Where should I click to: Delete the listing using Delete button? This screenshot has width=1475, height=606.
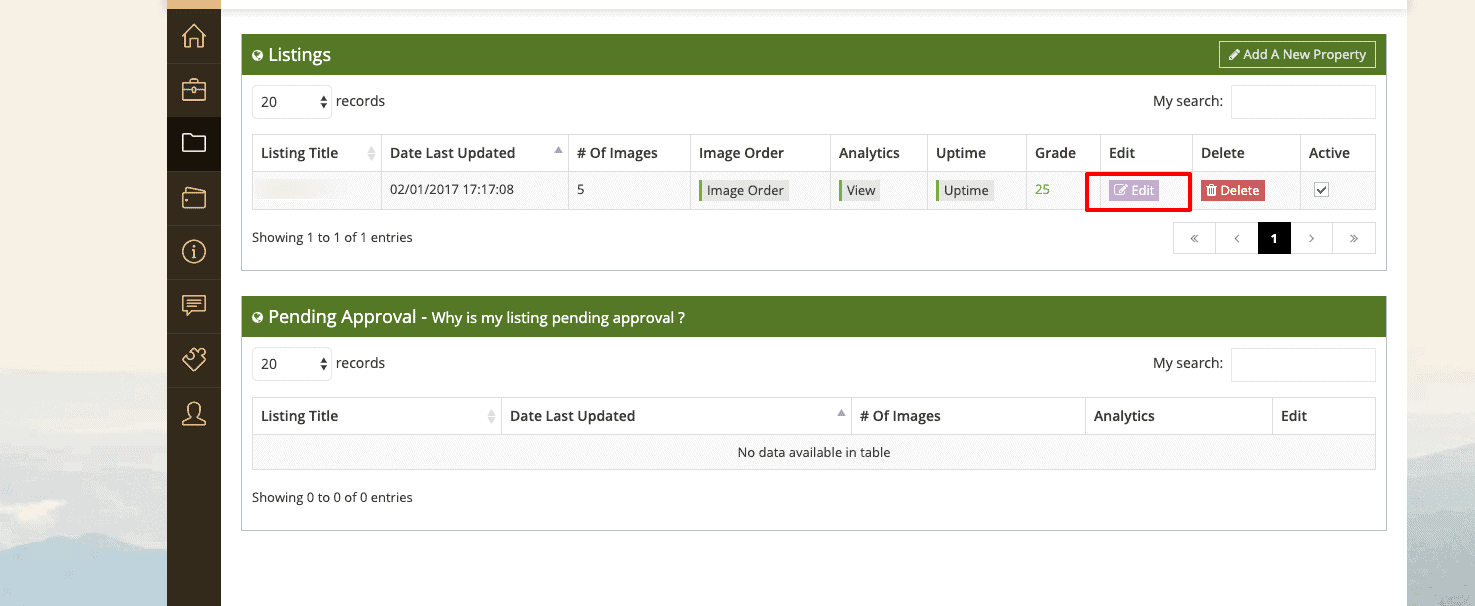click(x=1232, y=190)
